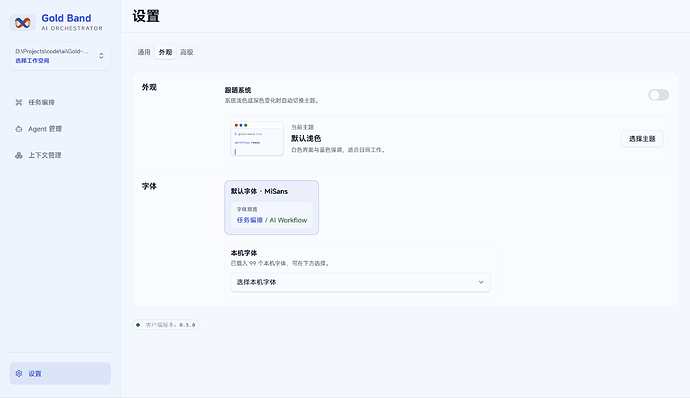Click the 设置 page title
This screenshot has height=398, width=690.
[x=146, y=16]
